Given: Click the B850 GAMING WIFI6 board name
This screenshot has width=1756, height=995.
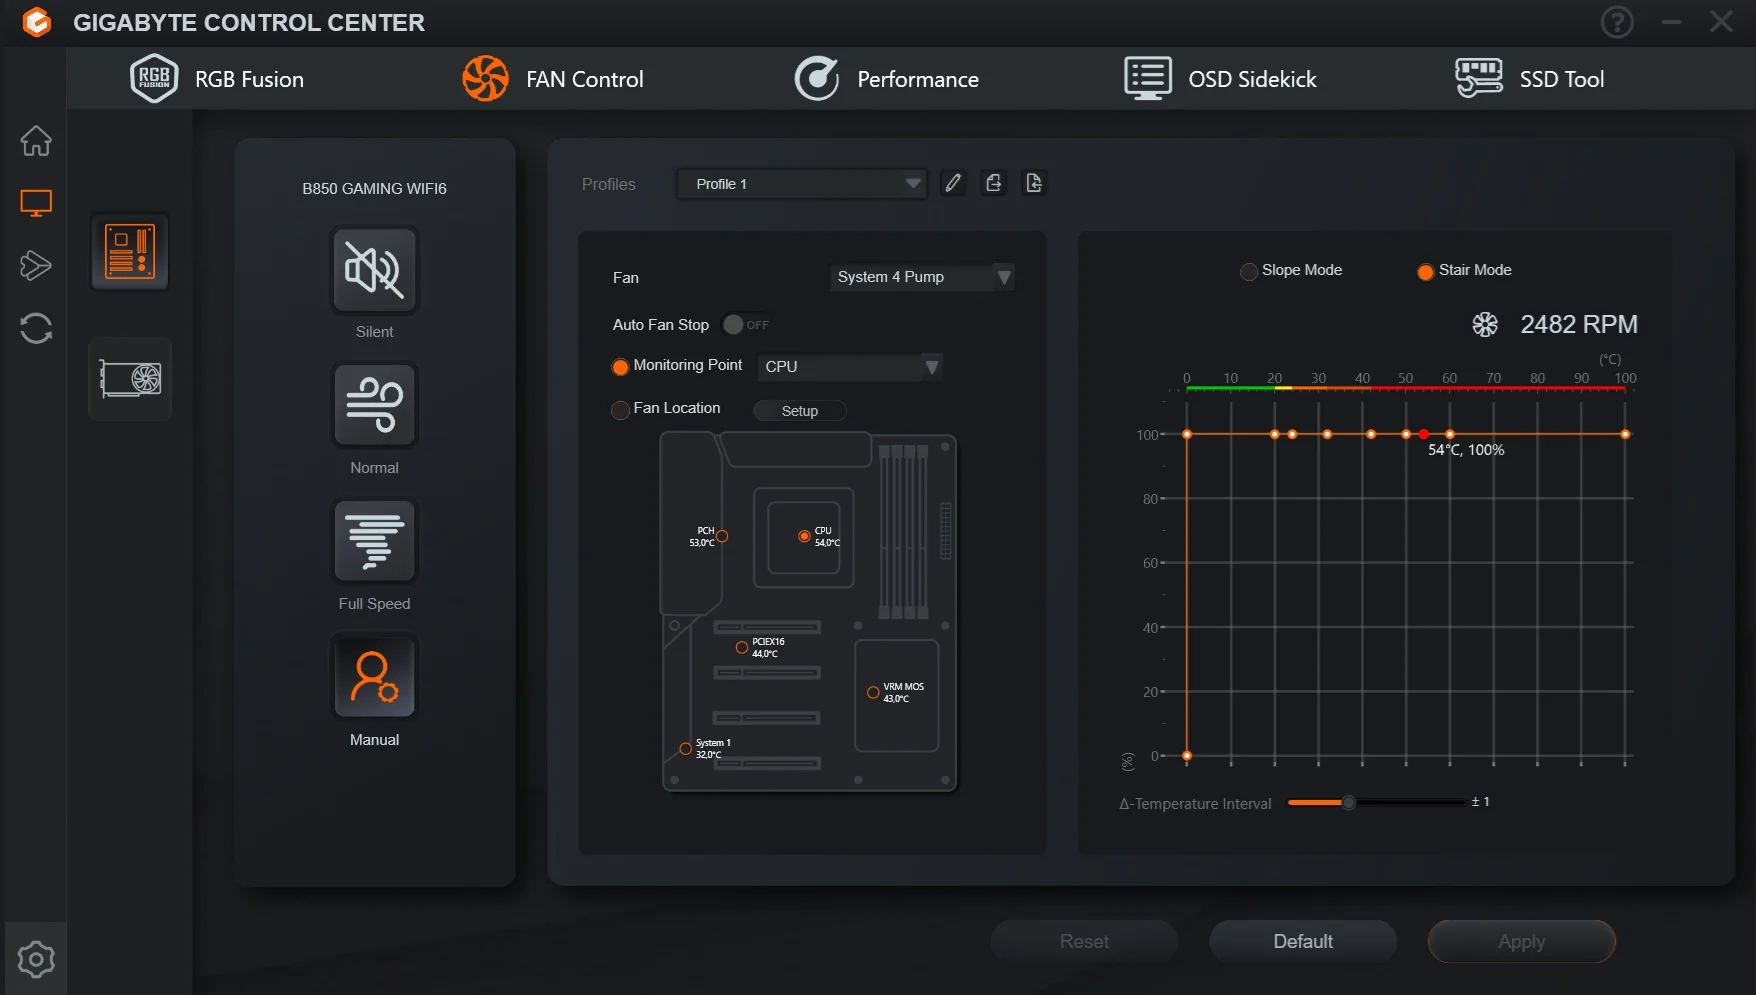Looking at the screenshot, I should (374, 188).
